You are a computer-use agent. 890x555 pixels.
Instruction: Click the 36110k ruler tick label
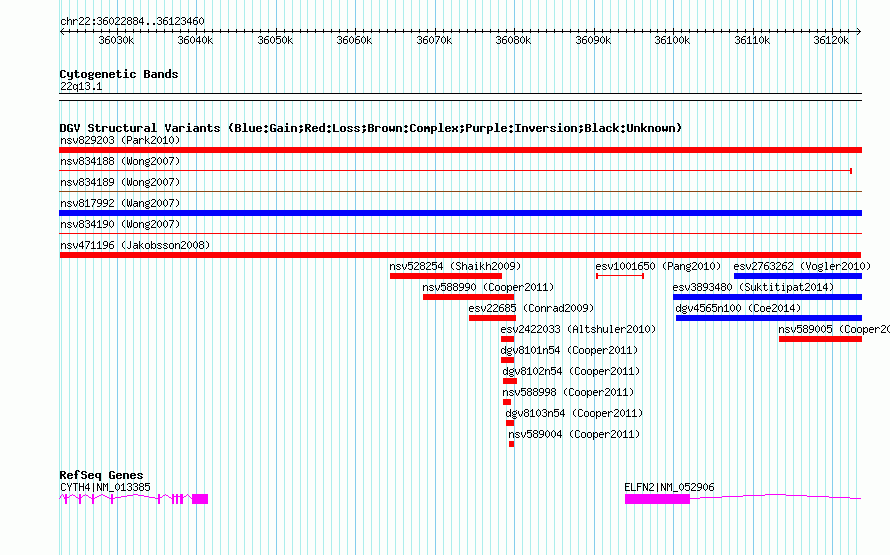(x=752, y=40)
